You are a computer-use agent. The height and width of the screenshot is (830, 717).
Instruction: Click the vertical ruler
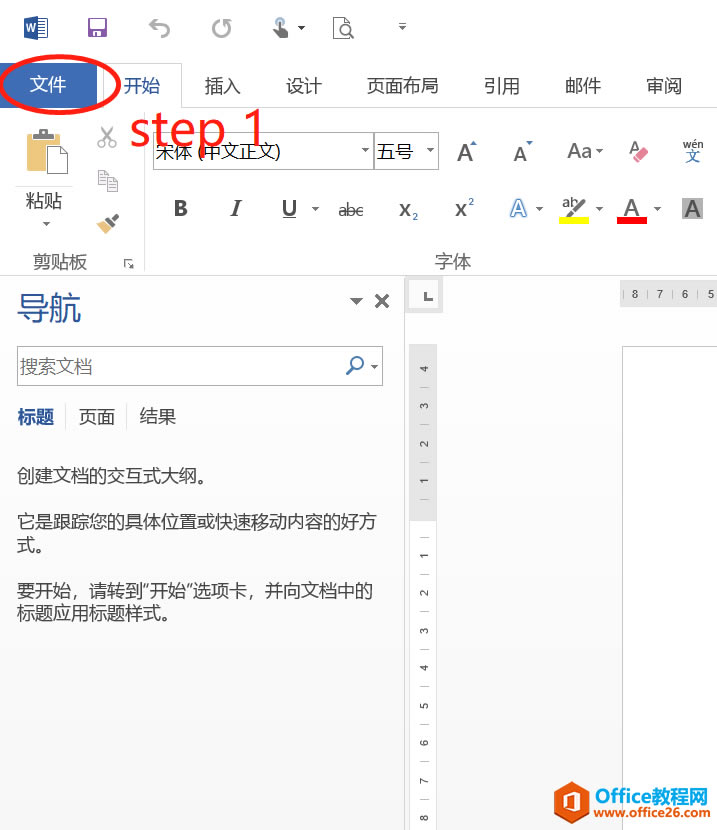[x=423, y=587]
